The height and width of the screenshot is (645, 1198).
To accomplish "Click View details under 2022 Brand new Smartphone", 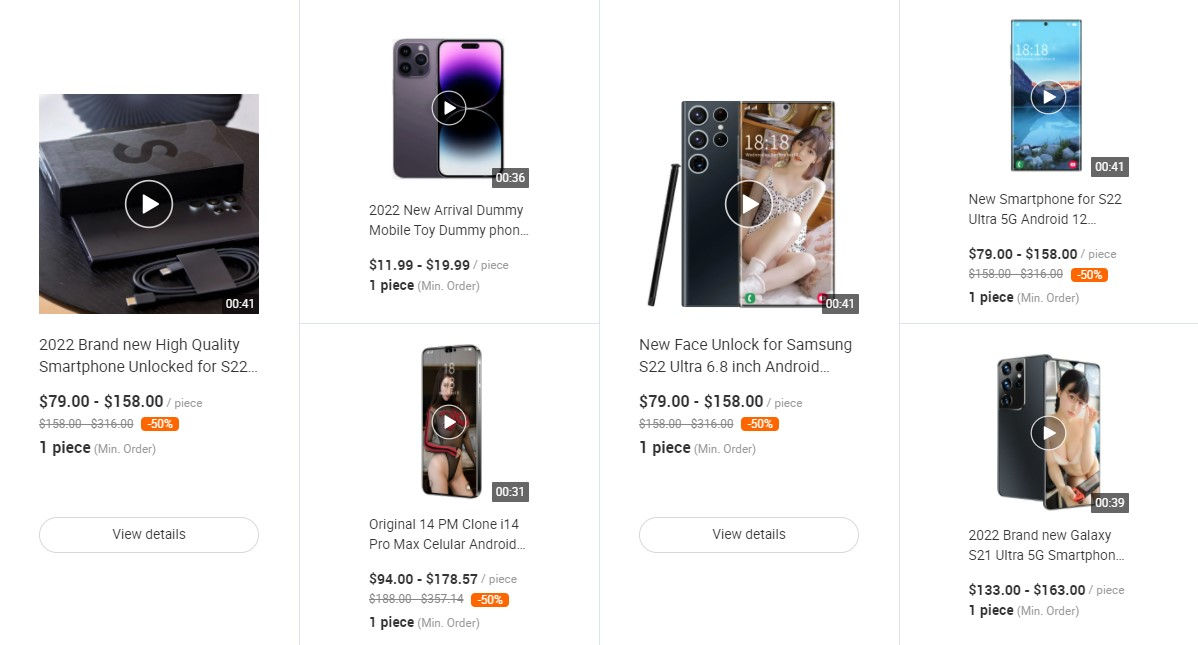I will pos(149,534).
